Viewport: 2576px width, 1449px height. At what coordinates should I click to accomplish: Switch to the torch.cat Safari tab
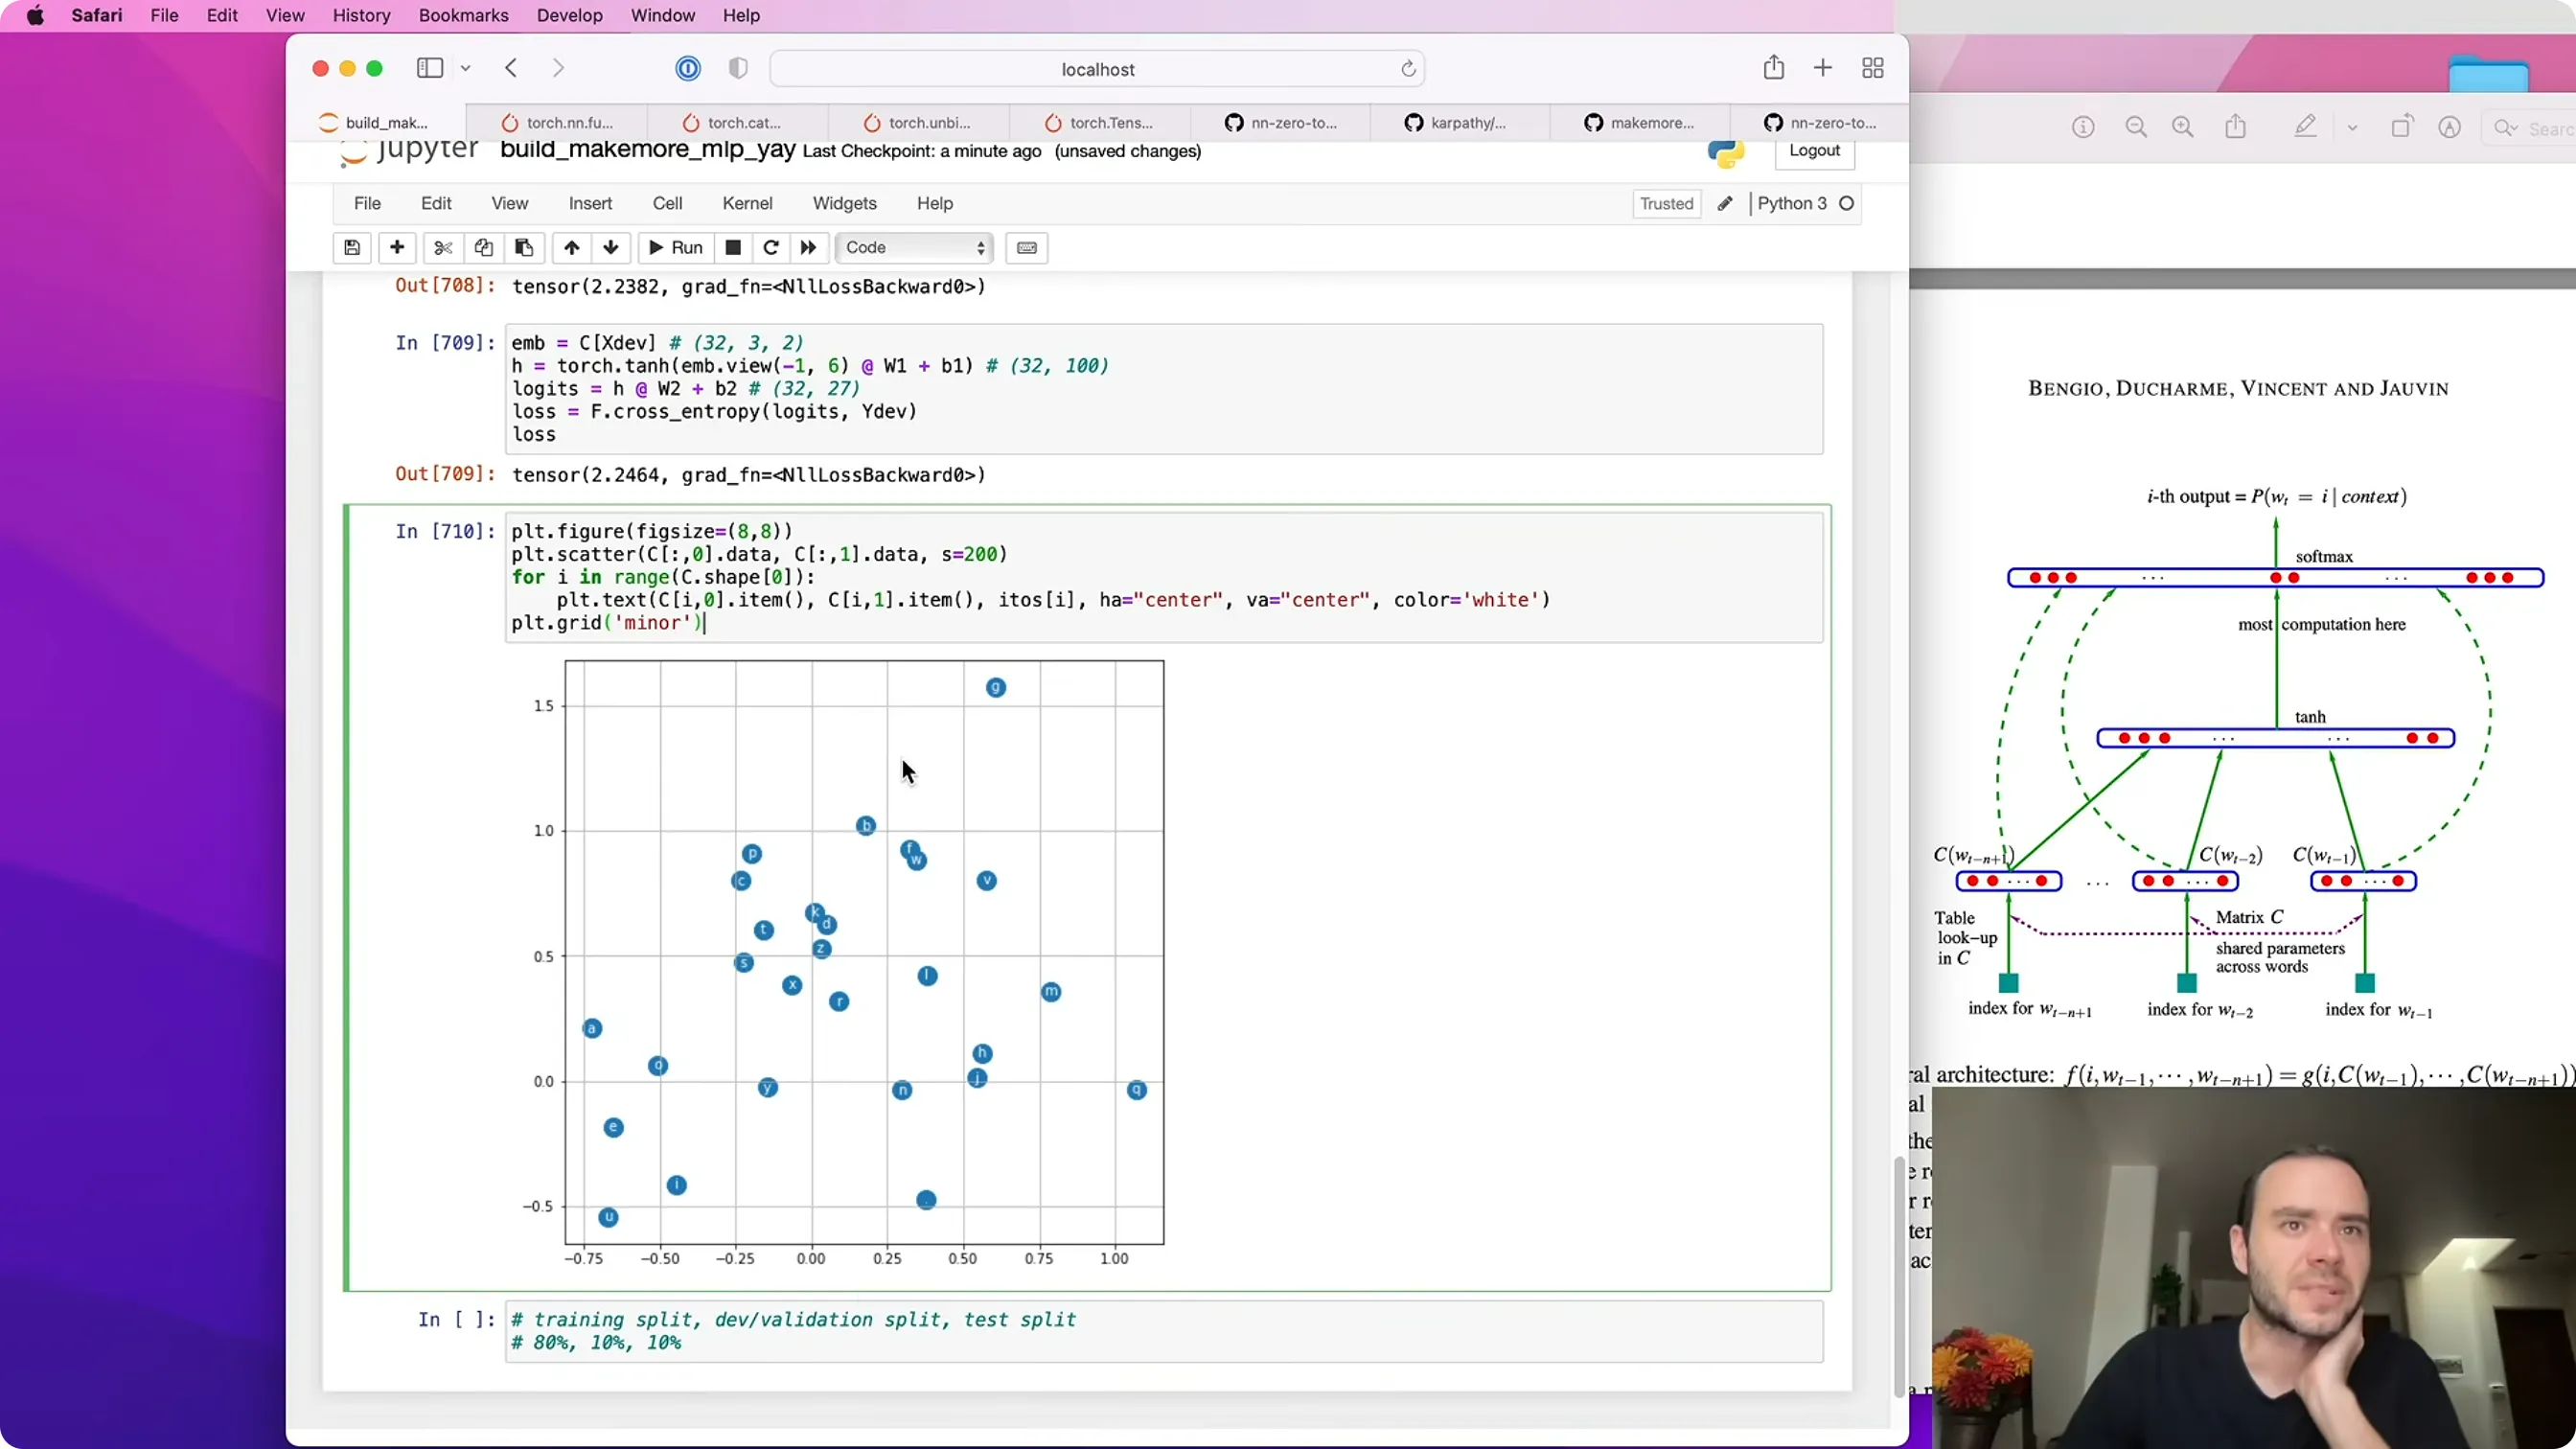tap(738, 123)
